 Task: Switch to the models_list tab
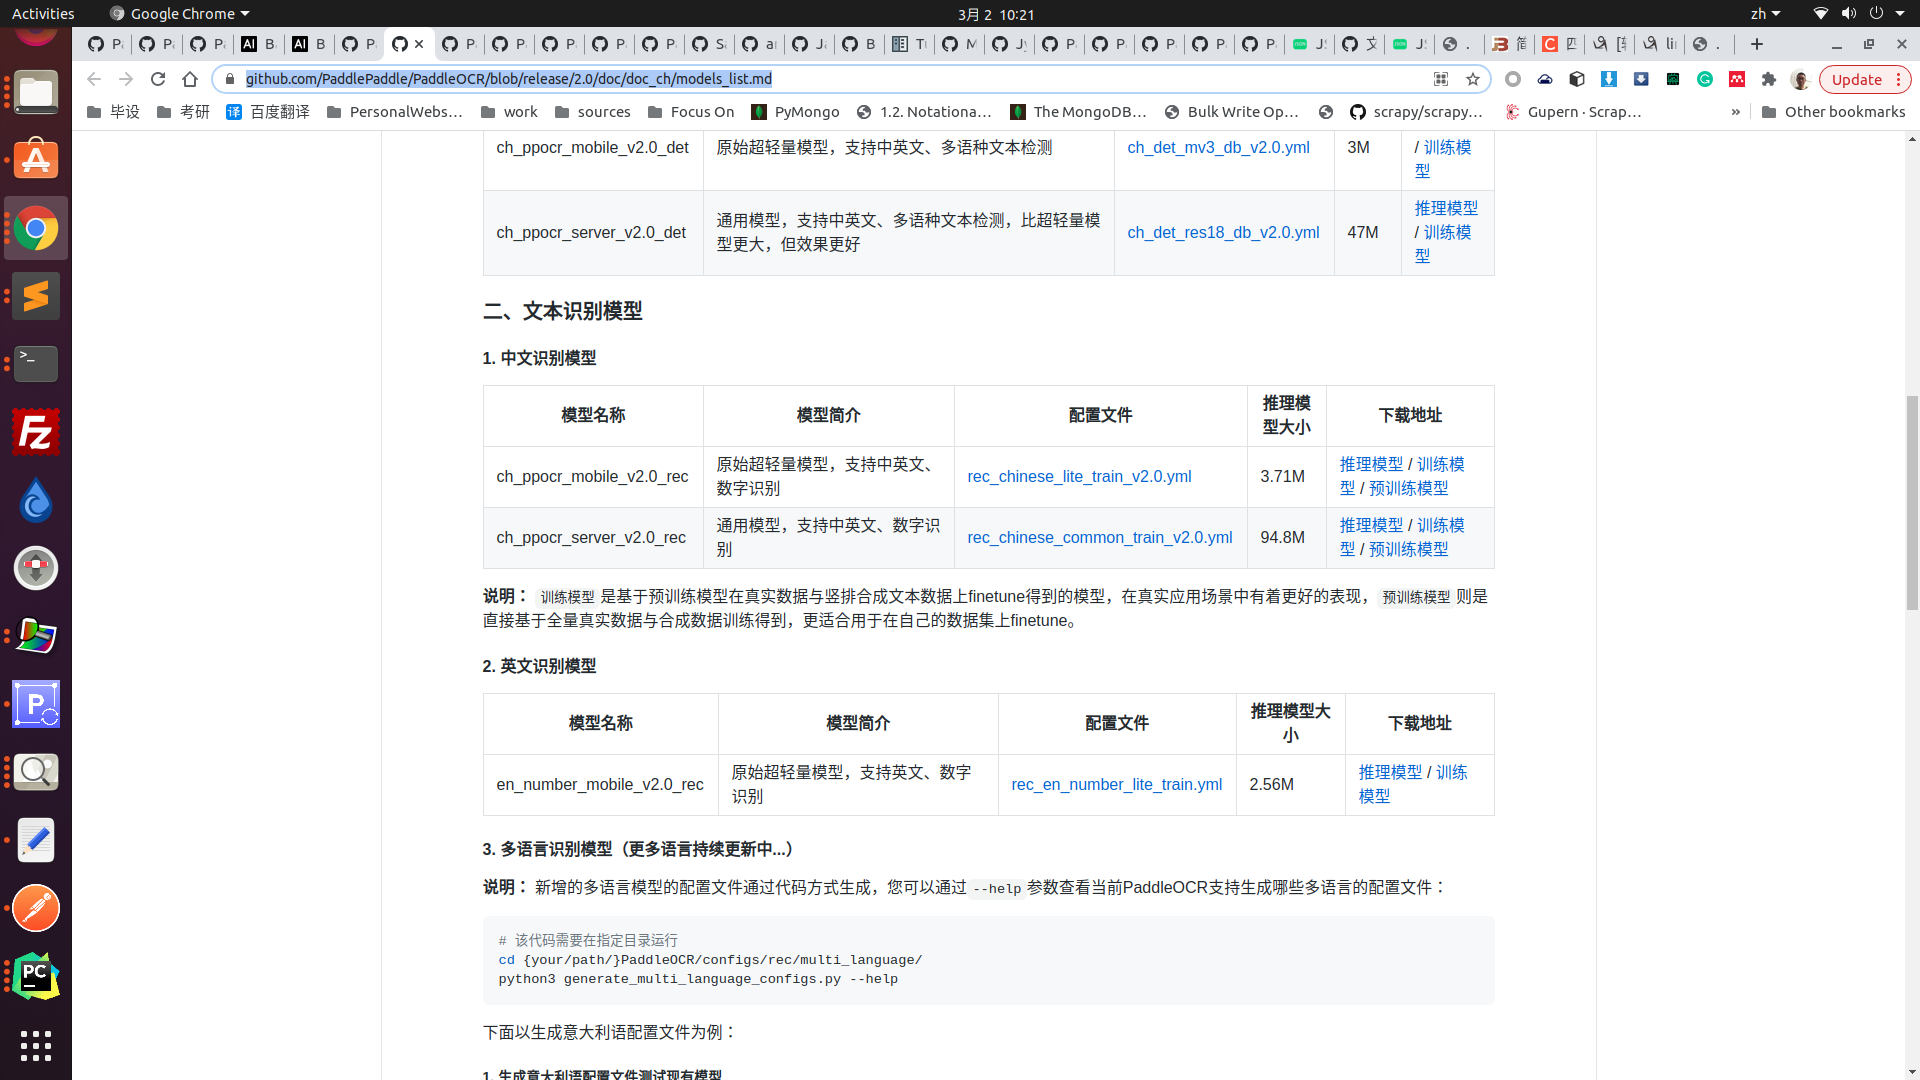pyautogui.click(x=404, y=44)
